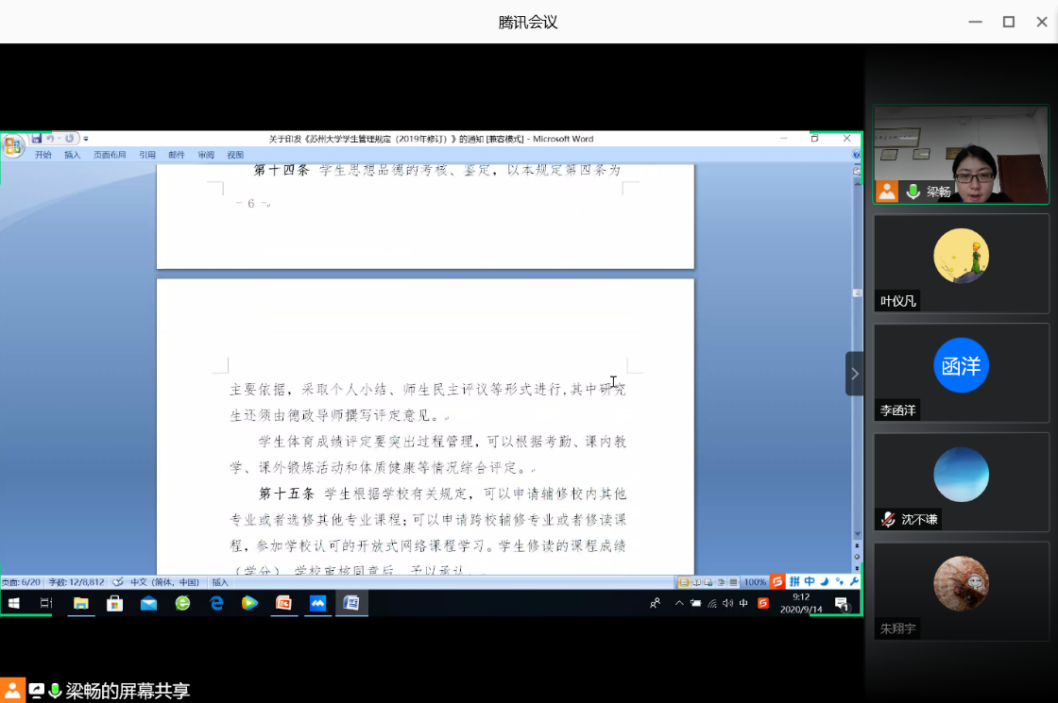Expand the Customize Quick Access Toolbar dropdown
This screenshot has width=1058, height=703.
86,138
